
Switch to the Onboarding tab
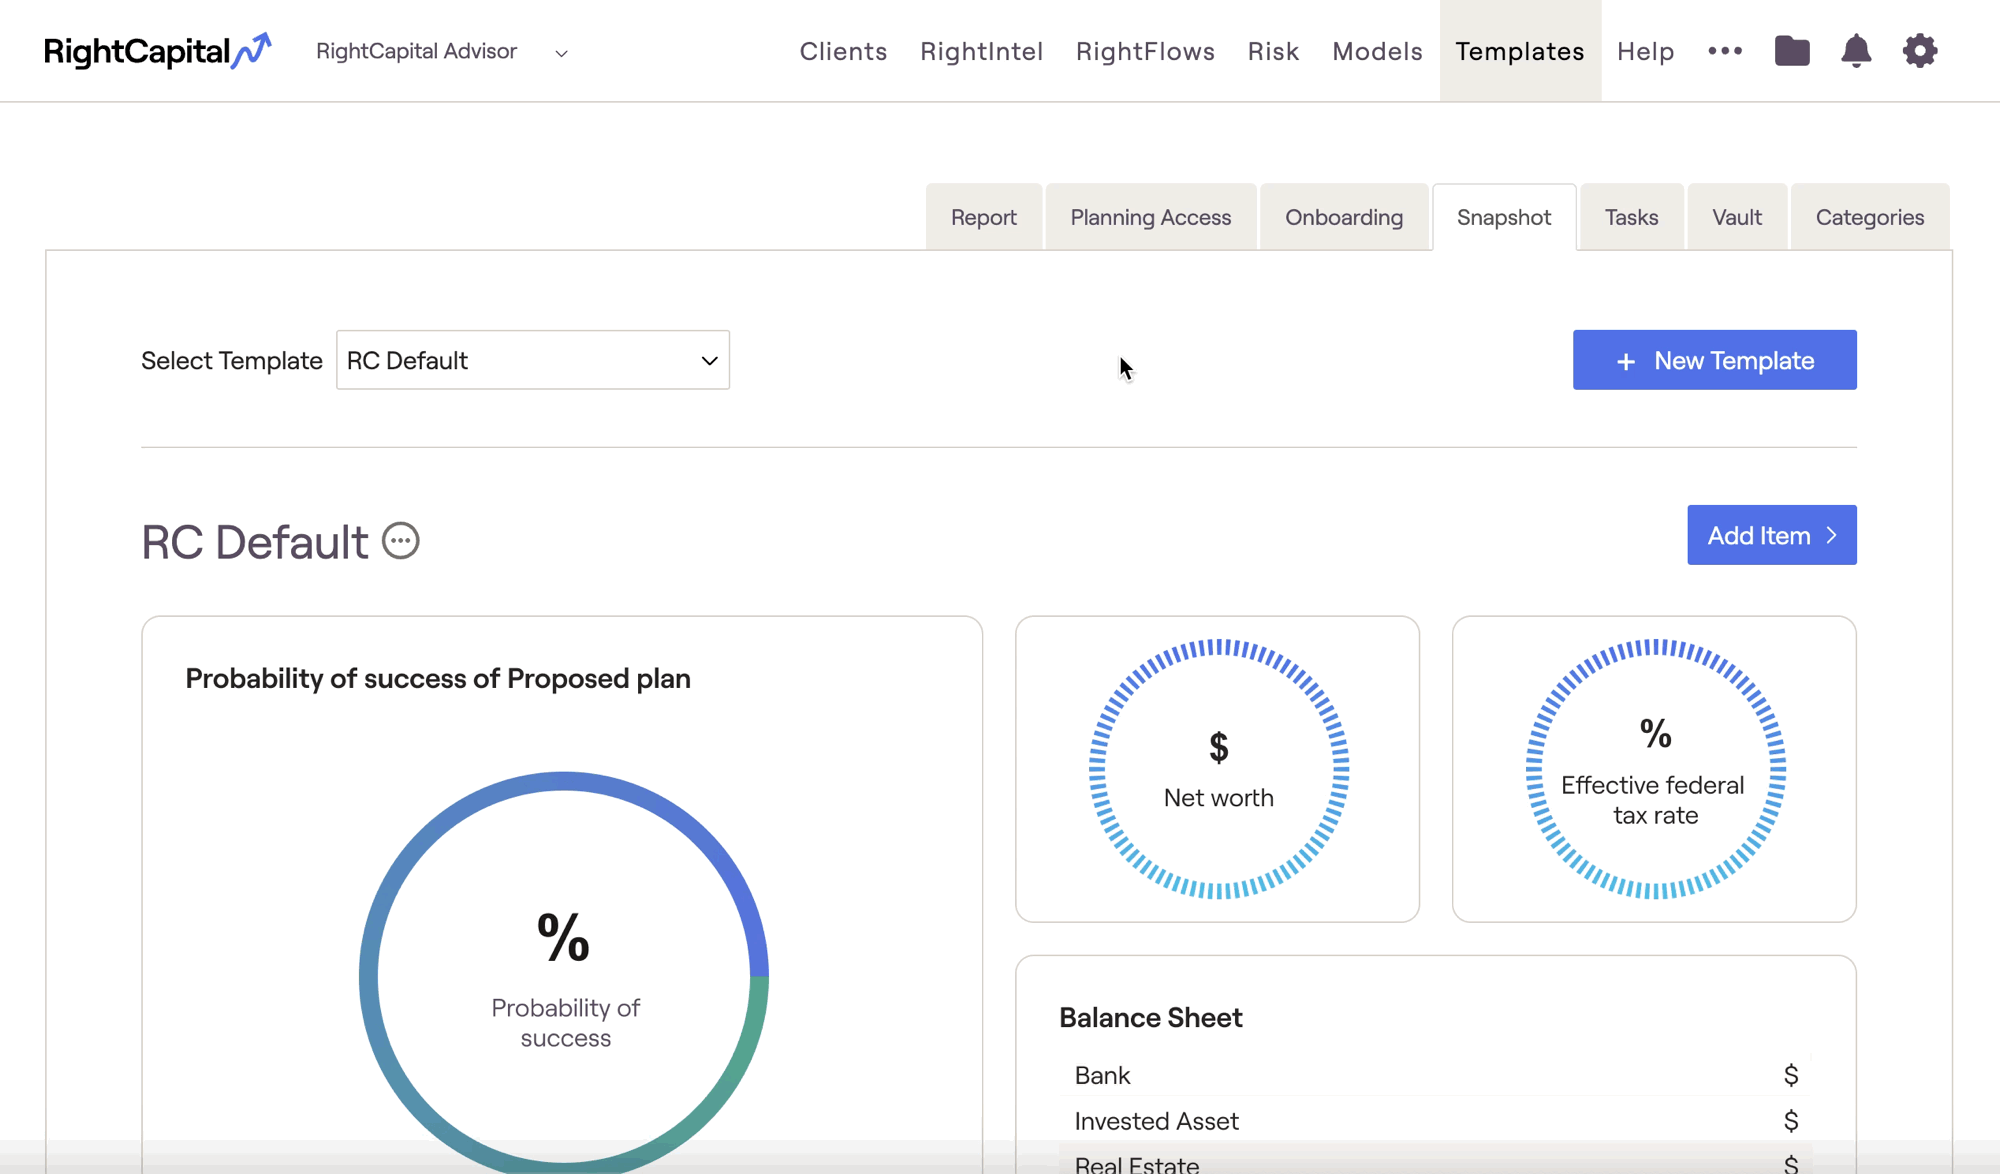click(1344, 217)
